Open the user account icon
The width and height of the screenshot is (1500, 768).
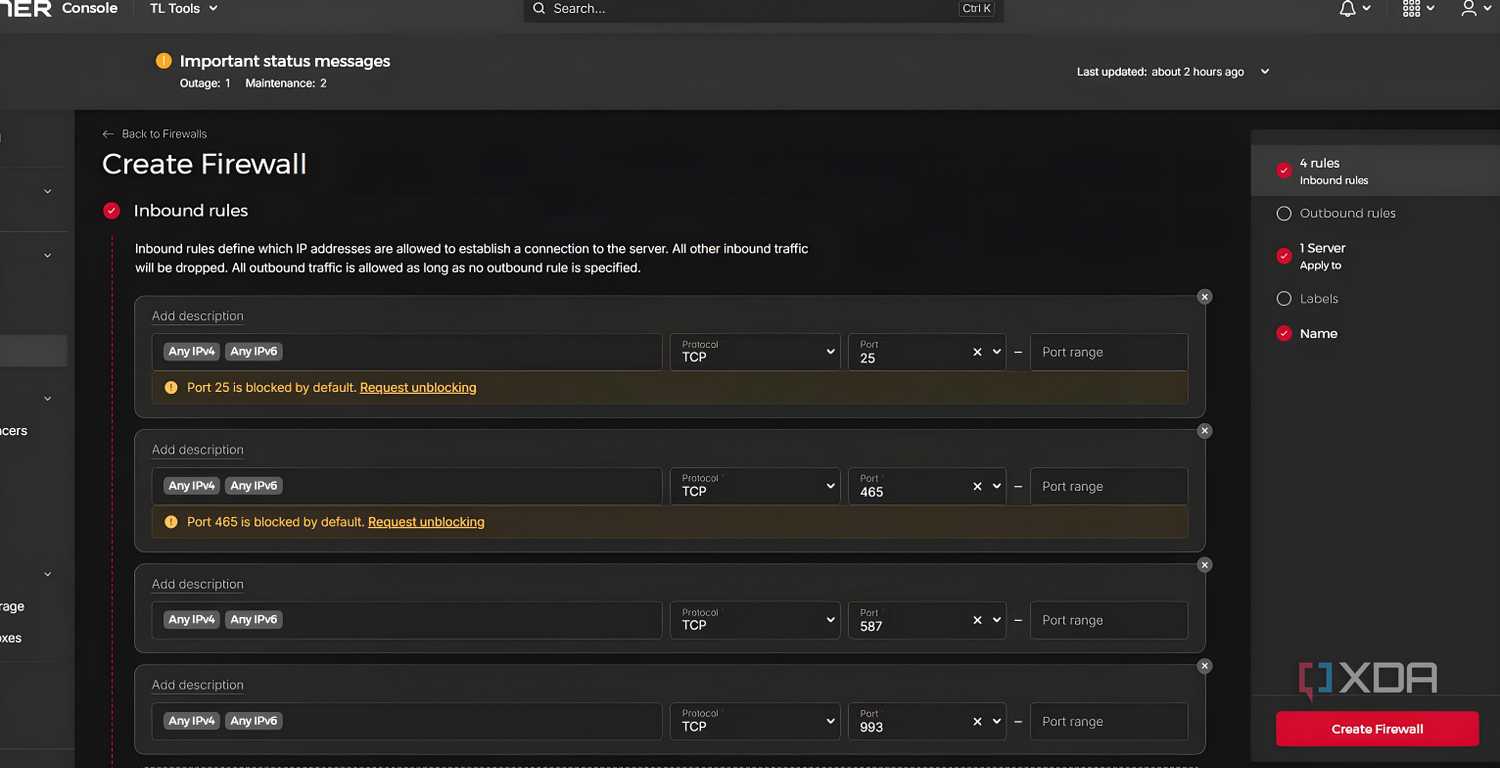tap(1469, 9)
